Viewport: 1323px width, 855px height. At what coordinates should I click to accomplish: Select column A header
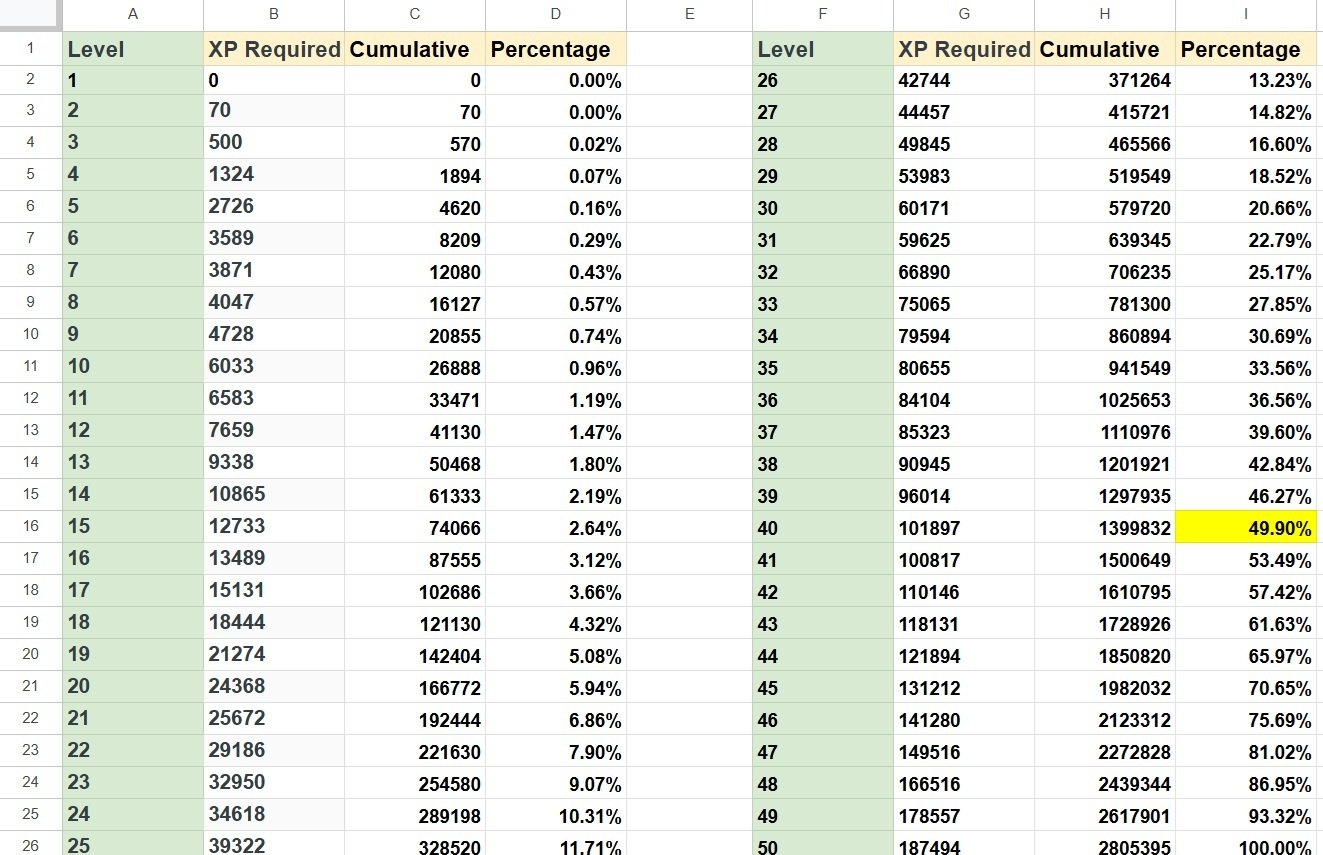[133, 15]
